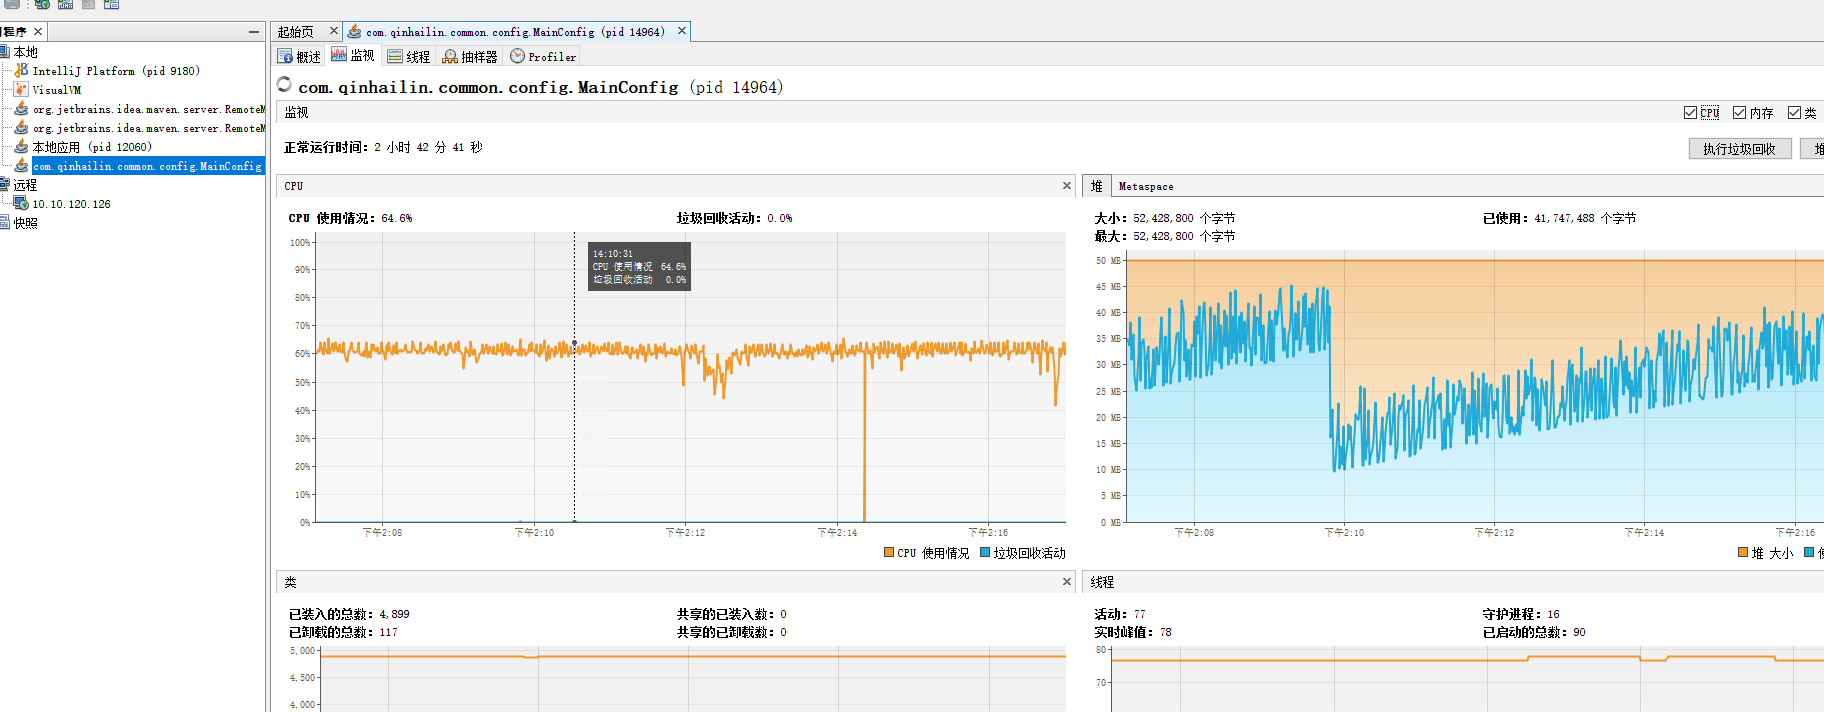Uncheck the CPU chart checkbox

[1690, 113]
